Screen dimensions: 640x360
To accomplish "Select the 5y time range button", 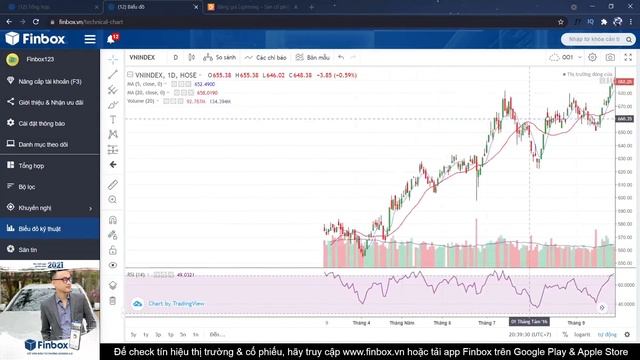I will click(x=133, y=335).
